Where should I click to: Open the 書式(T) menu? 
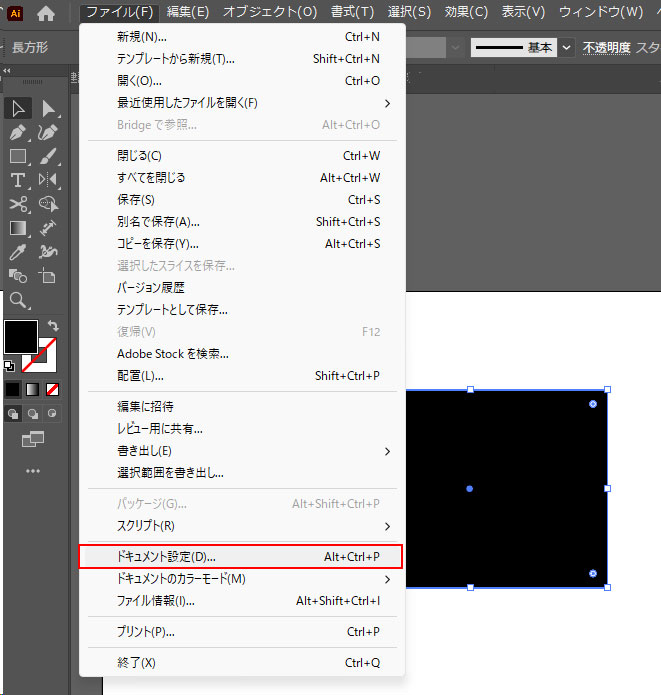(352, 12)
